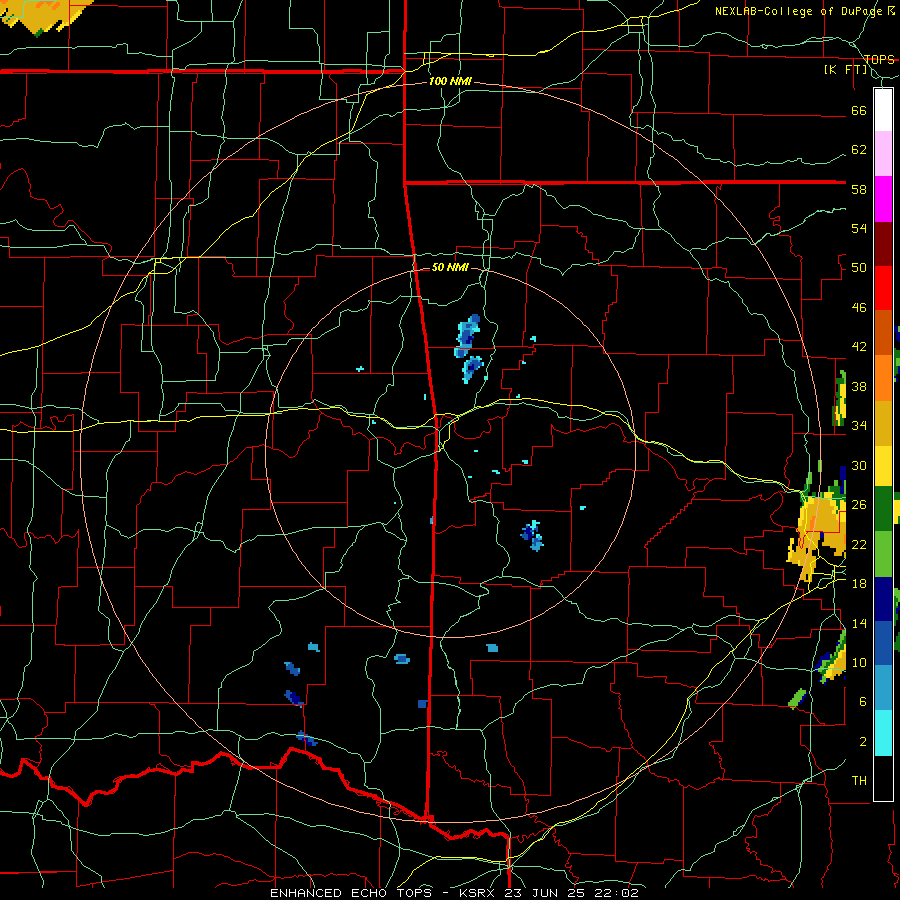The image size is (900, 900).
Task: Click the "[K FT]" units label
Action: [x=845, y=70]
